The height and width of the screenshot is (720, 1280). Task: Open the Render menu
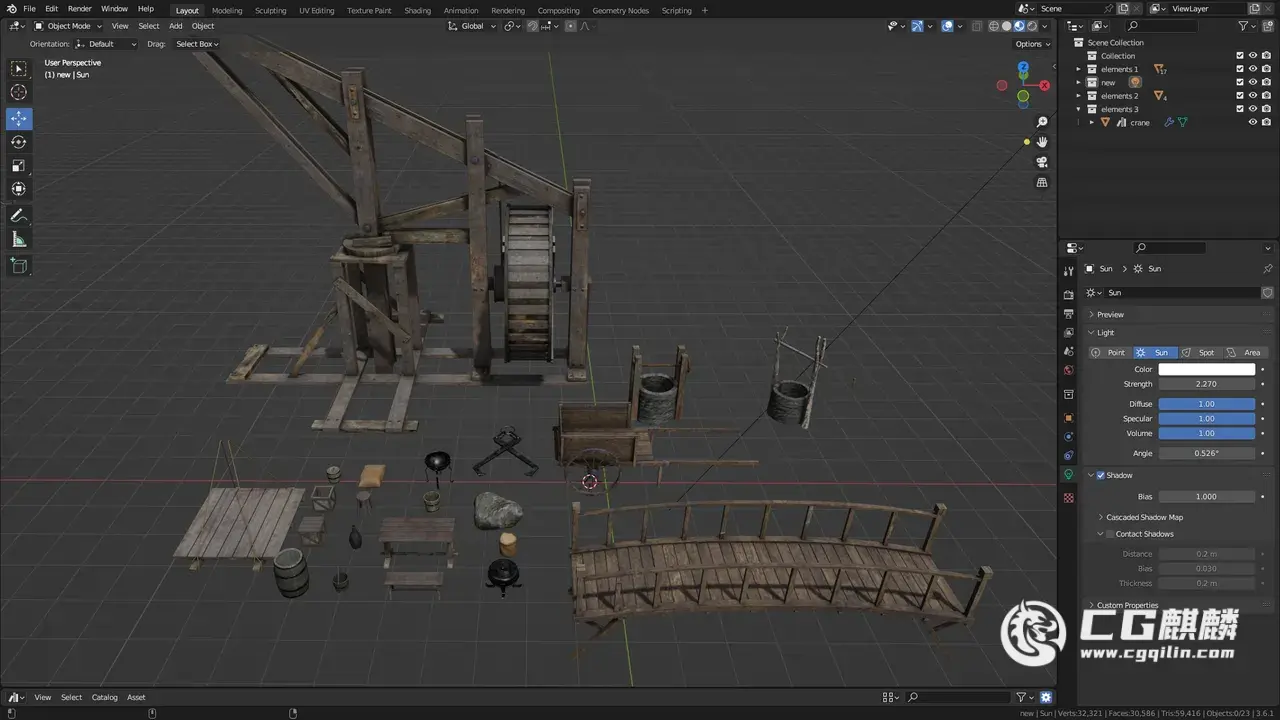[x=79, y=9]
